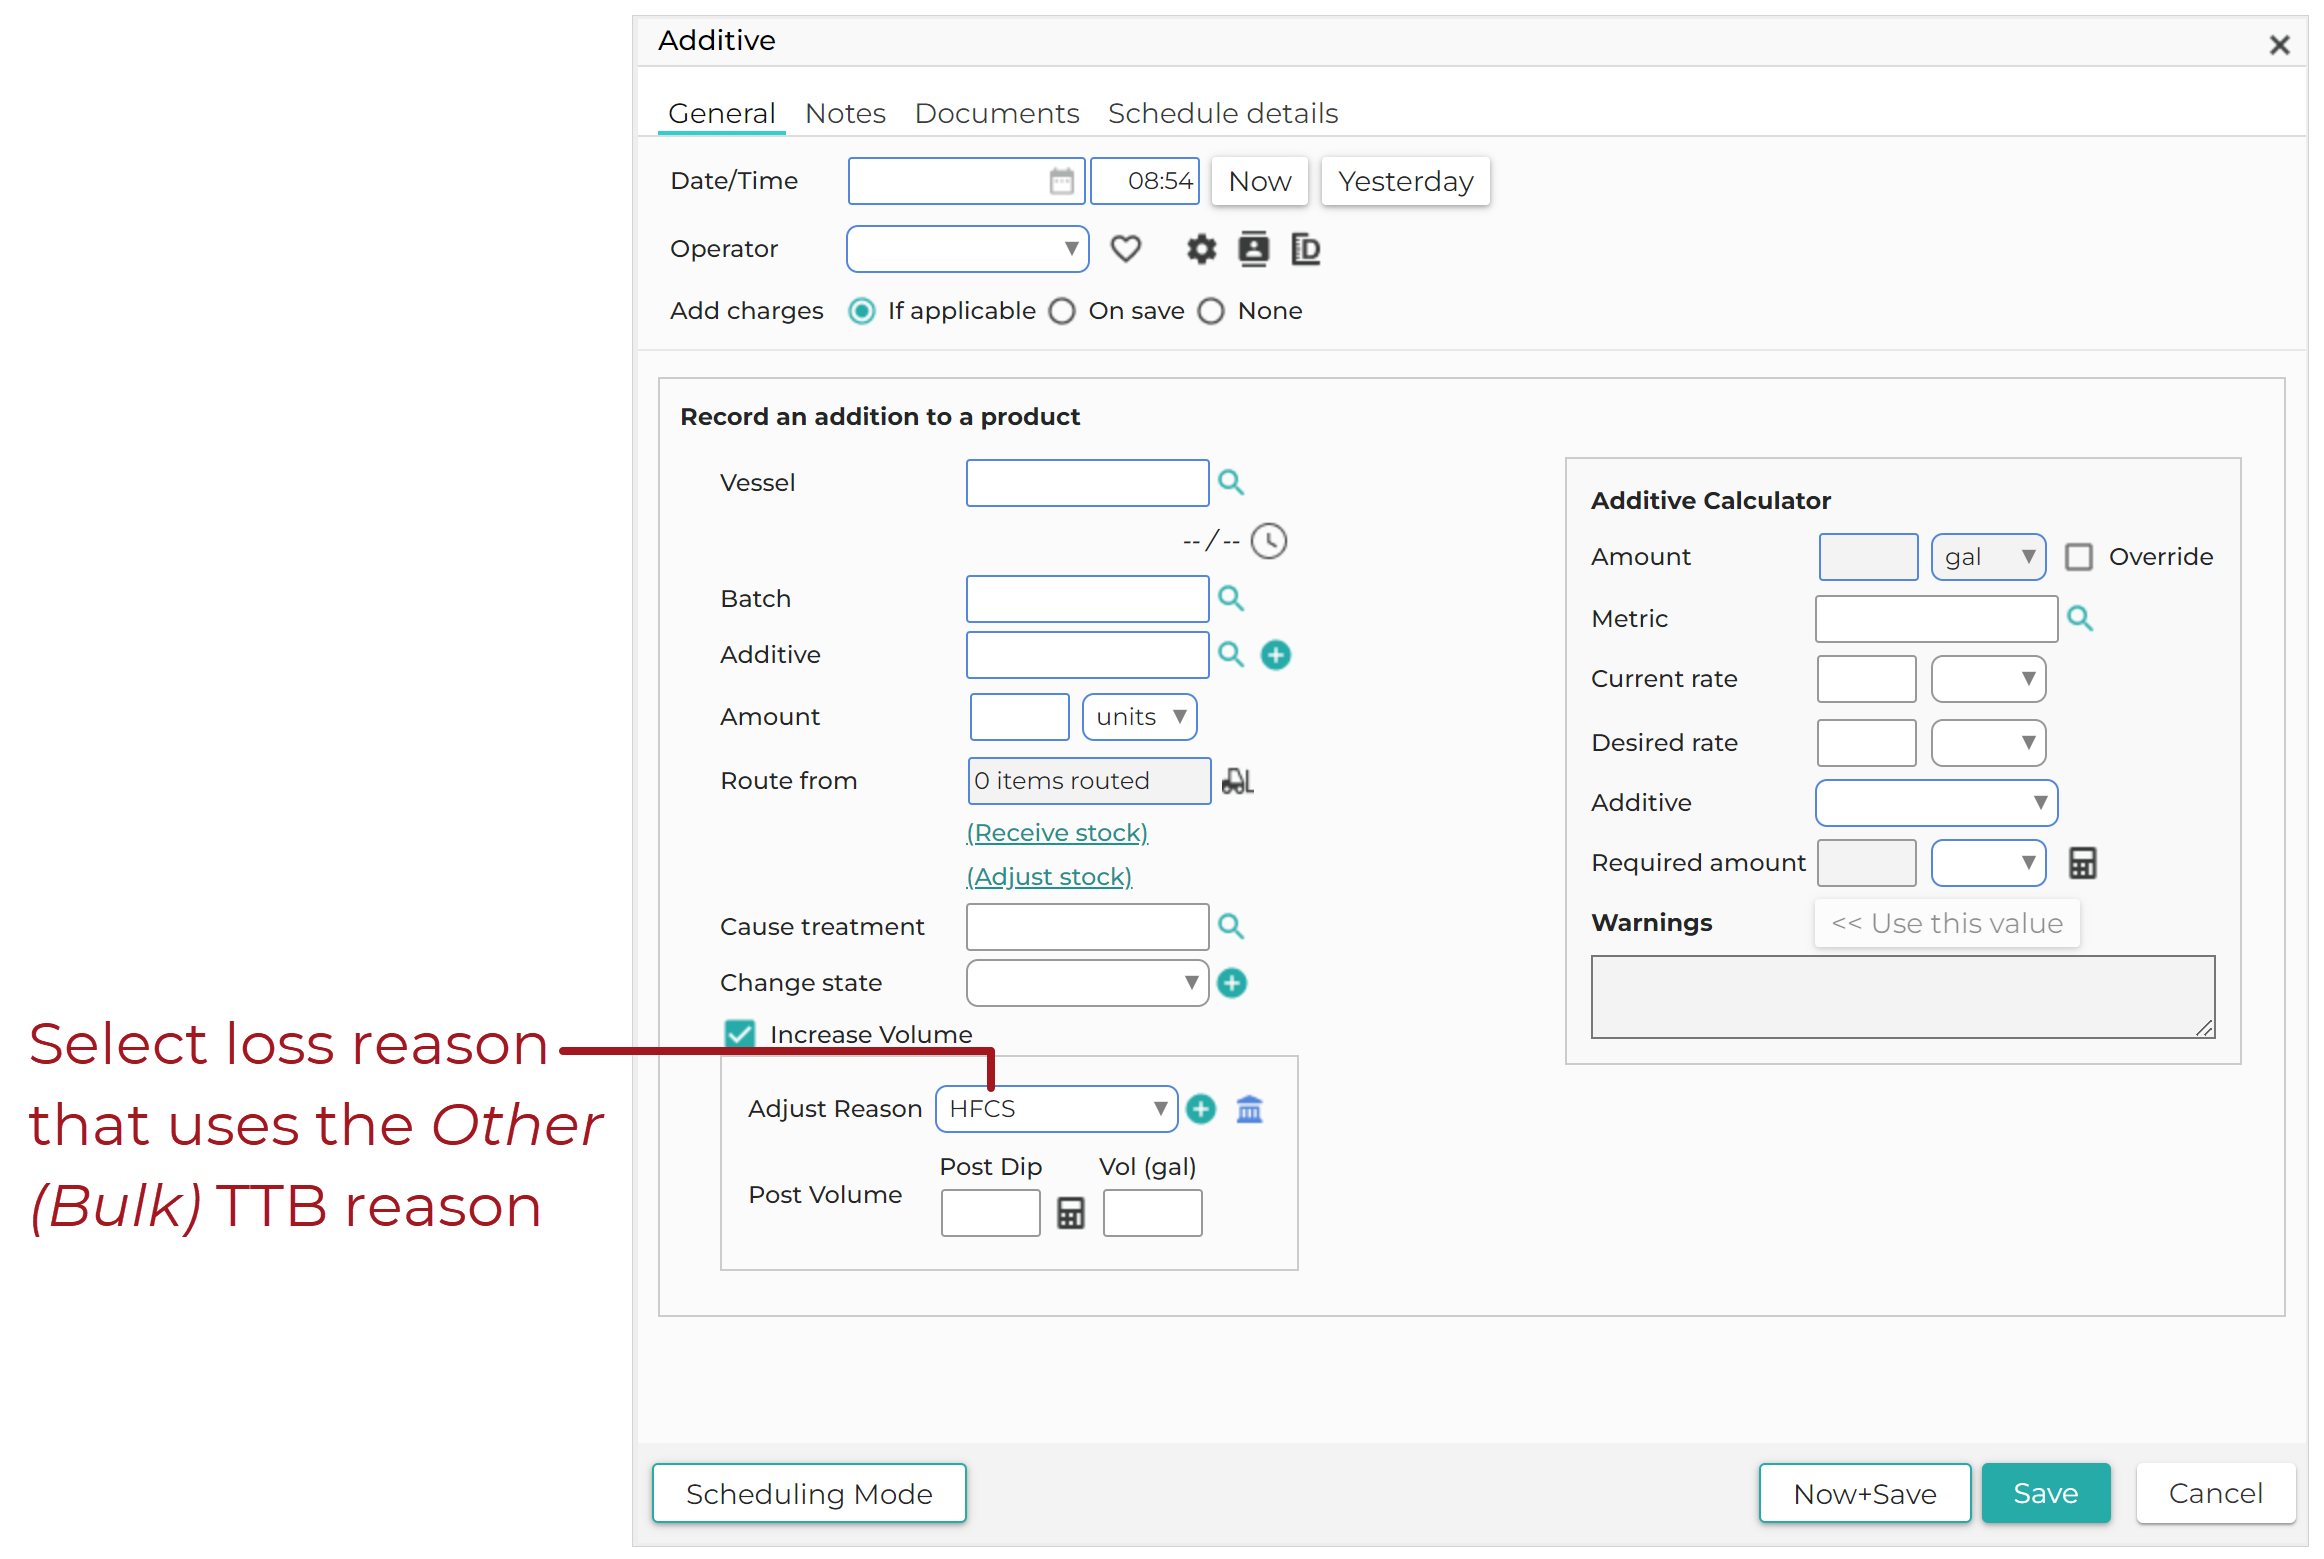
Task: Enable the Override checkbox
Action: click(x=2078, y=557)
